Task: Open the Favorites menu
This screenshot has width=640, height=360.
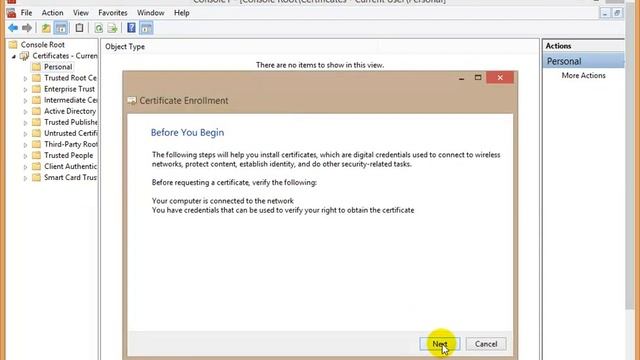Action: pos(113,13)
